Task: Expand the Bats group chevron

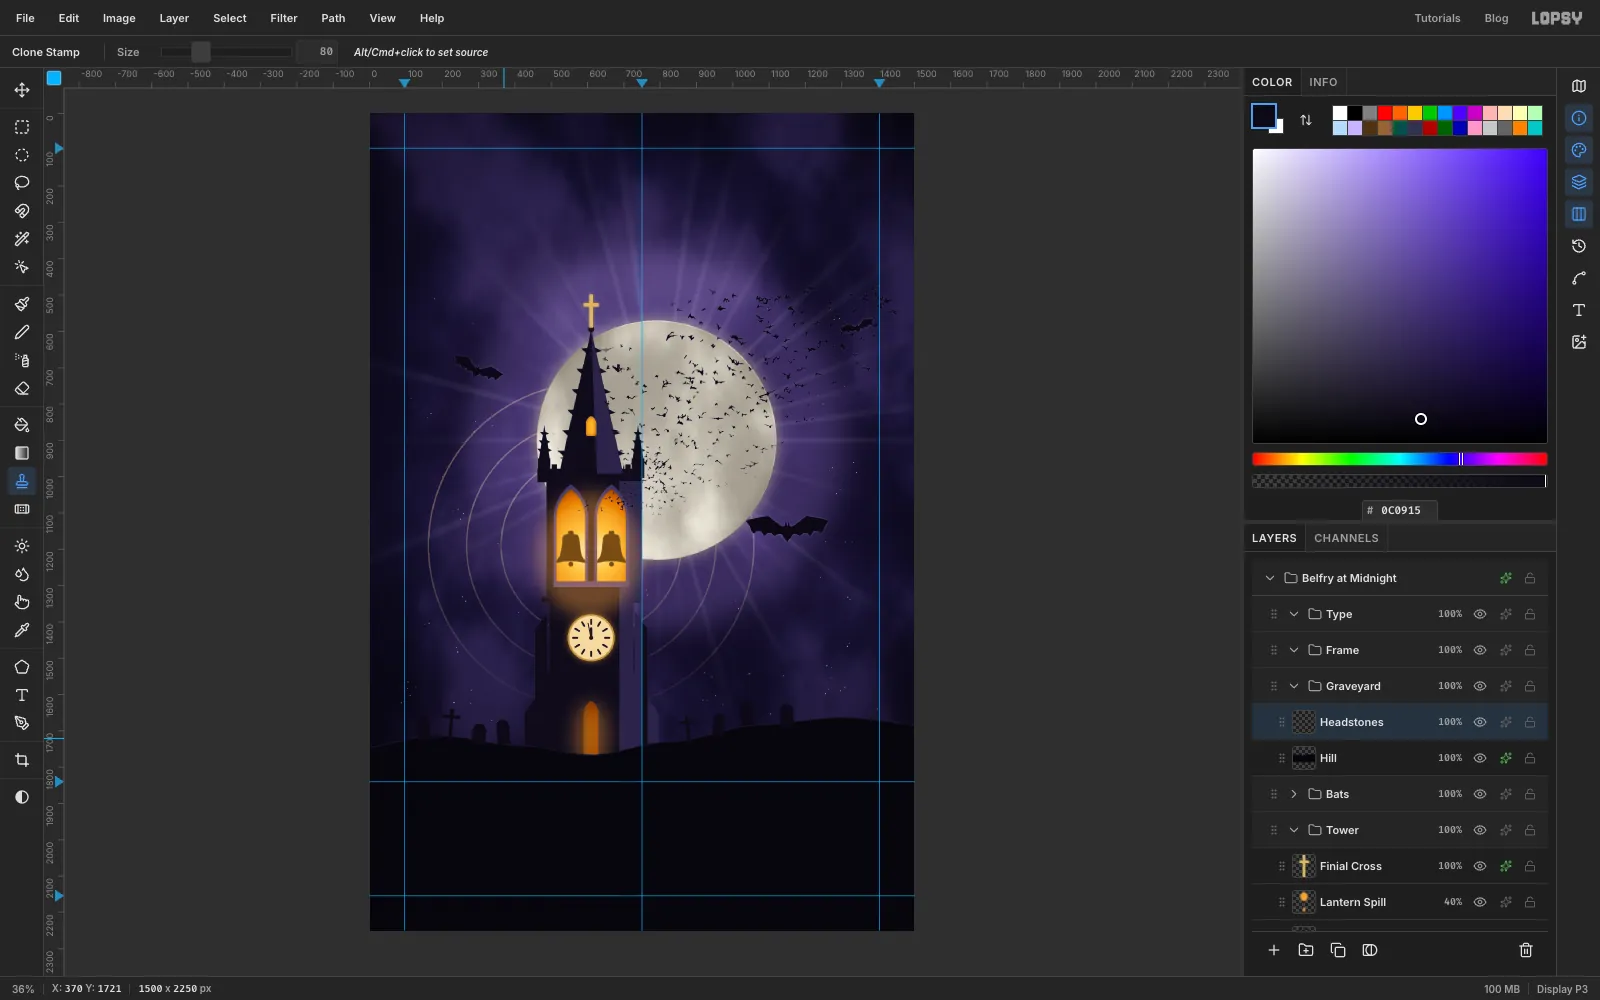Action: 1294,794
